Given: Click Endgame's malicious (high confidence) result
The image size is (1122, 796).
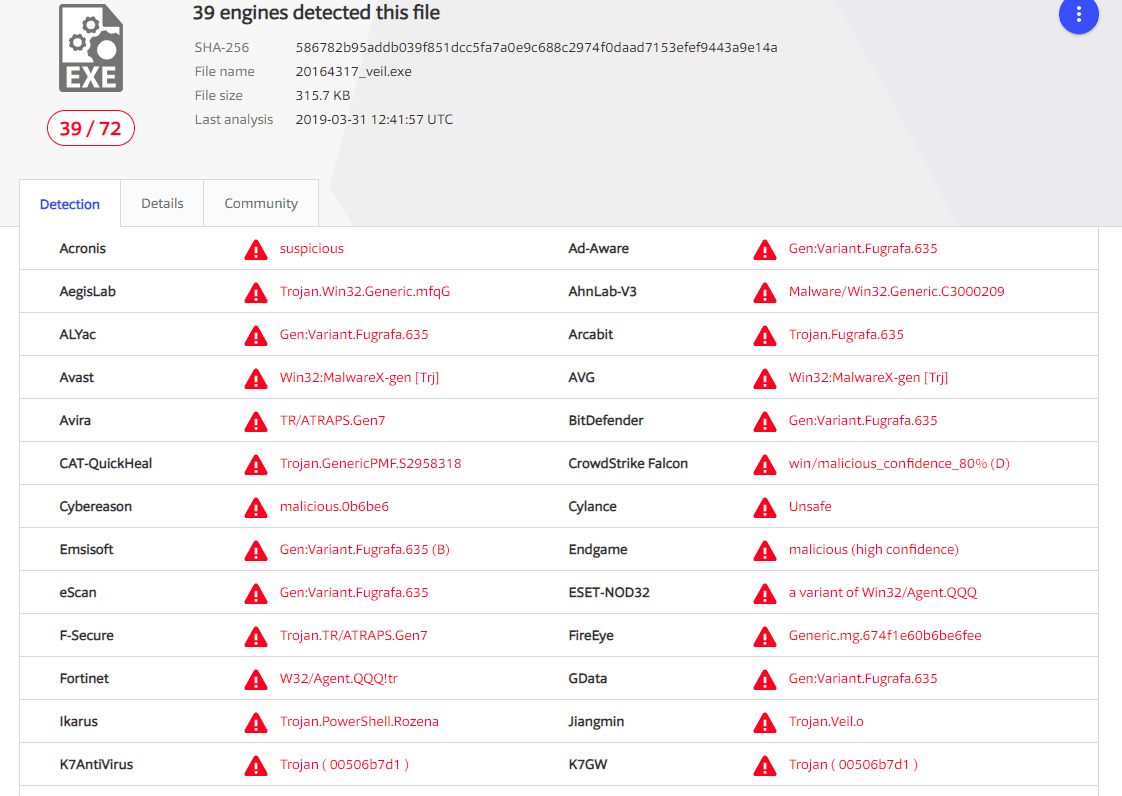Looking at the screenshot, I should point(874,549).
